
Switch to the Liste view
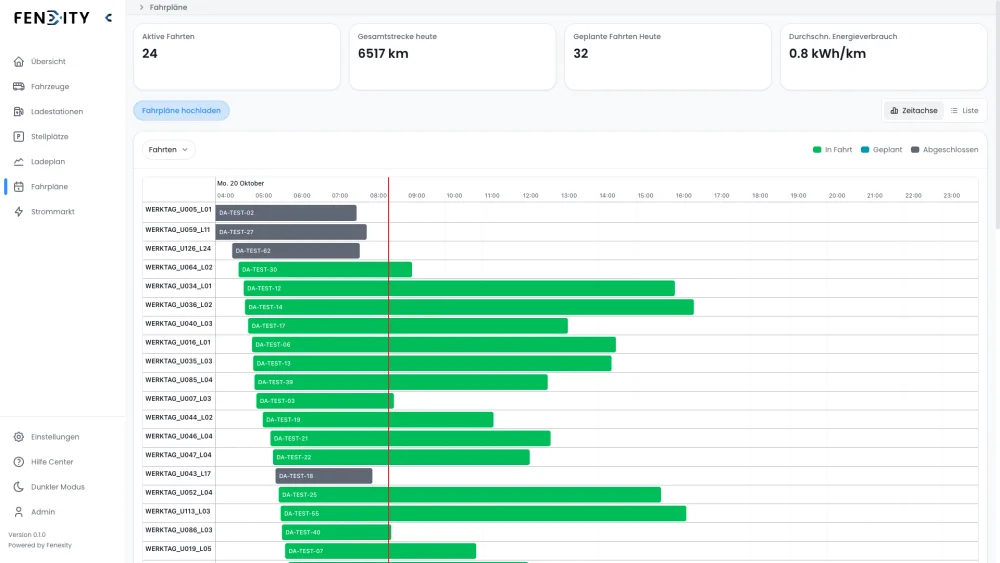[964, 111]
